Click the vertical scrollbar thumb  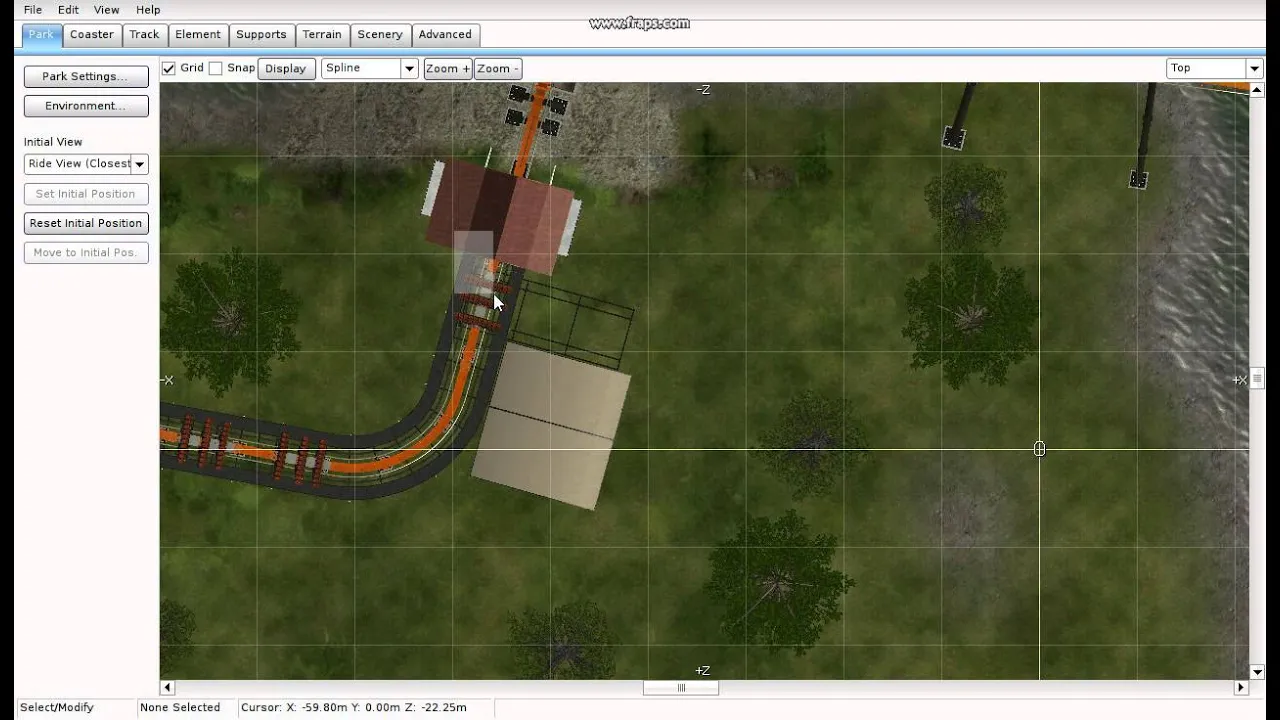click(1257, 378)
